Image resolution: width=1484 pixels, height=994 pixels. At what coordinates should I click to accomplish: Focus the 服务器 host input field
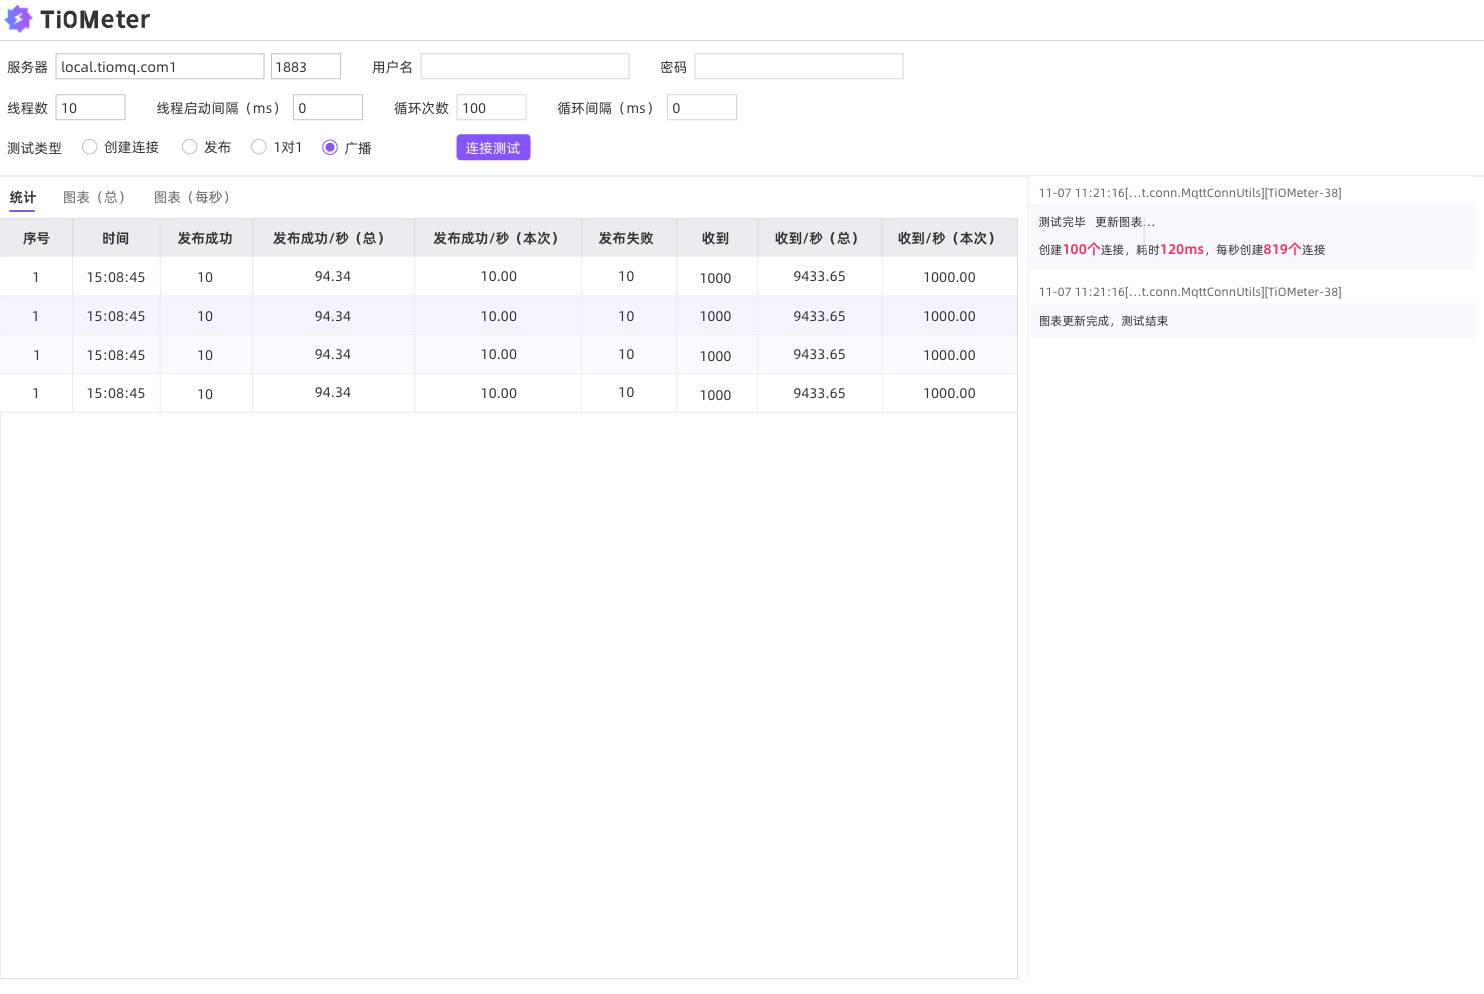pyautogui.click(x=160, y=67)
